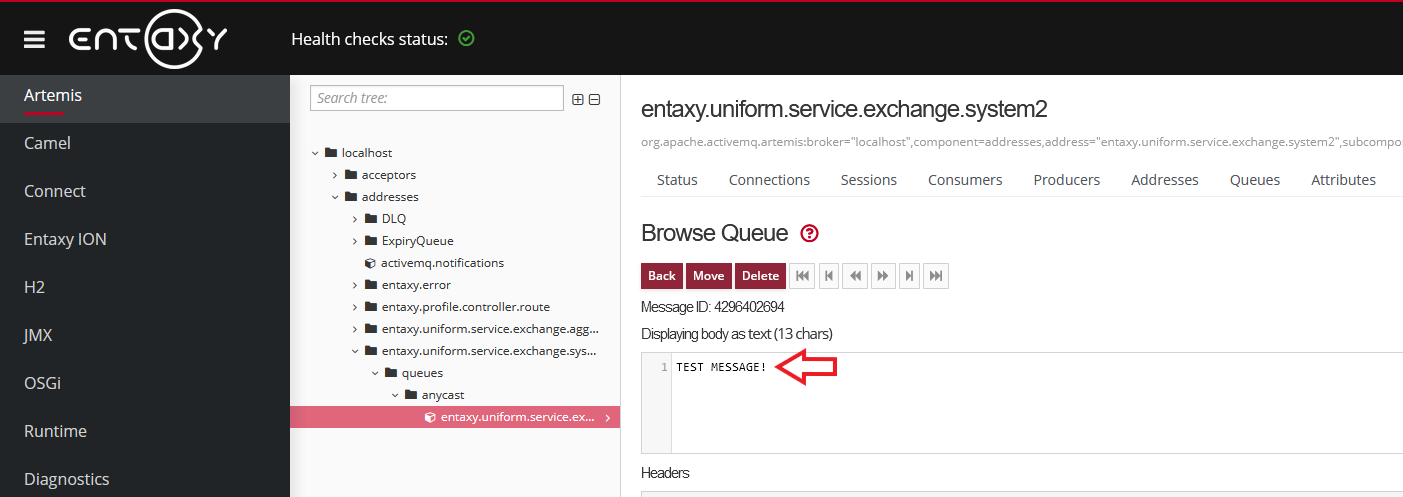
Task: Jump to the first message in queue
Action: pyautogui.click(x=802, y=276)
